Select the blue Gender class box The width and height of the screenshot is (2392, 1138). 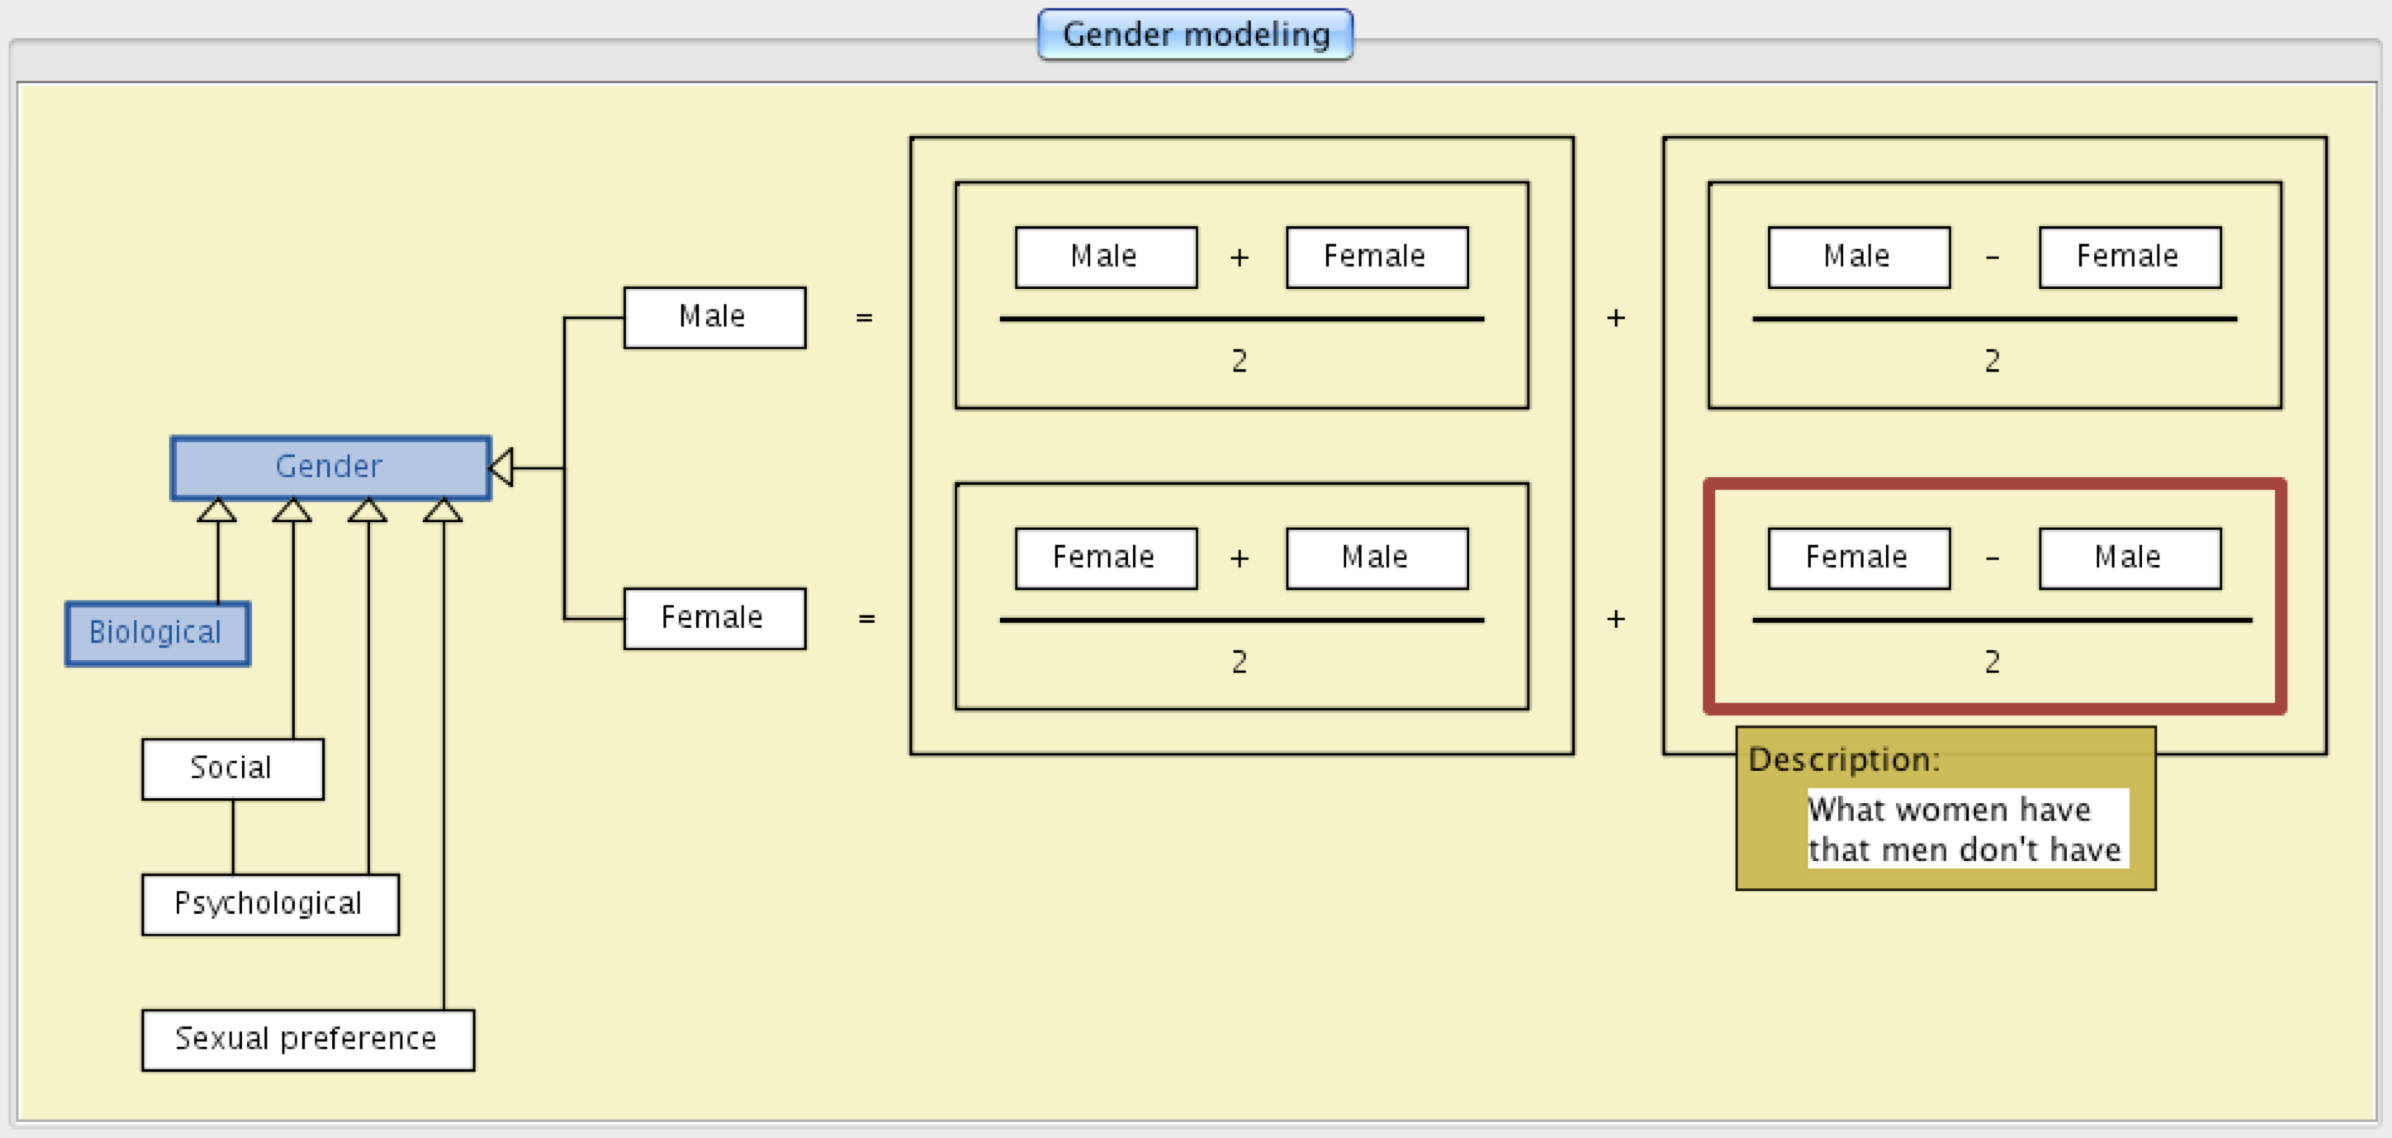point(330,467)
